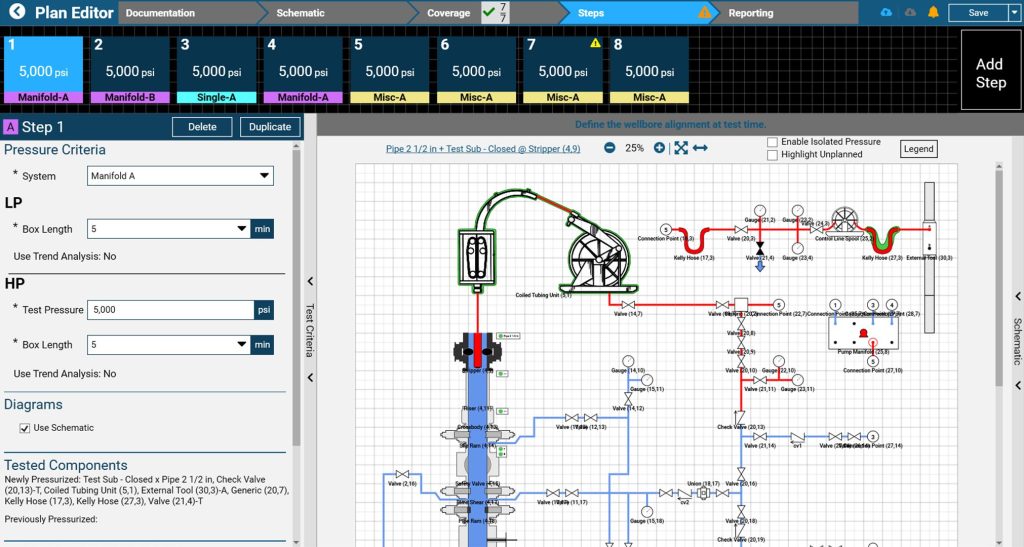Select step 3 Single-A tile
The height and width of the screenshot is (547, 1024).
pyautogui.click(x=217, y=70)
